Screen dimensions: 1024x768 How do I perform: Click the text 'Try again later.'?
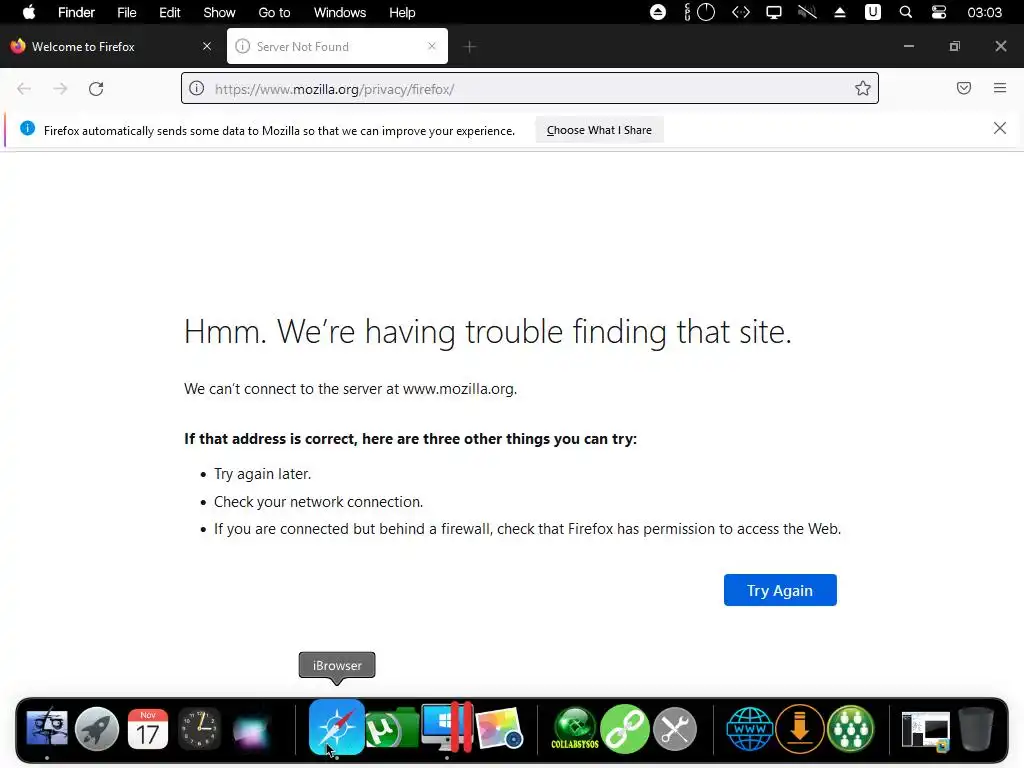pos(263,473)
